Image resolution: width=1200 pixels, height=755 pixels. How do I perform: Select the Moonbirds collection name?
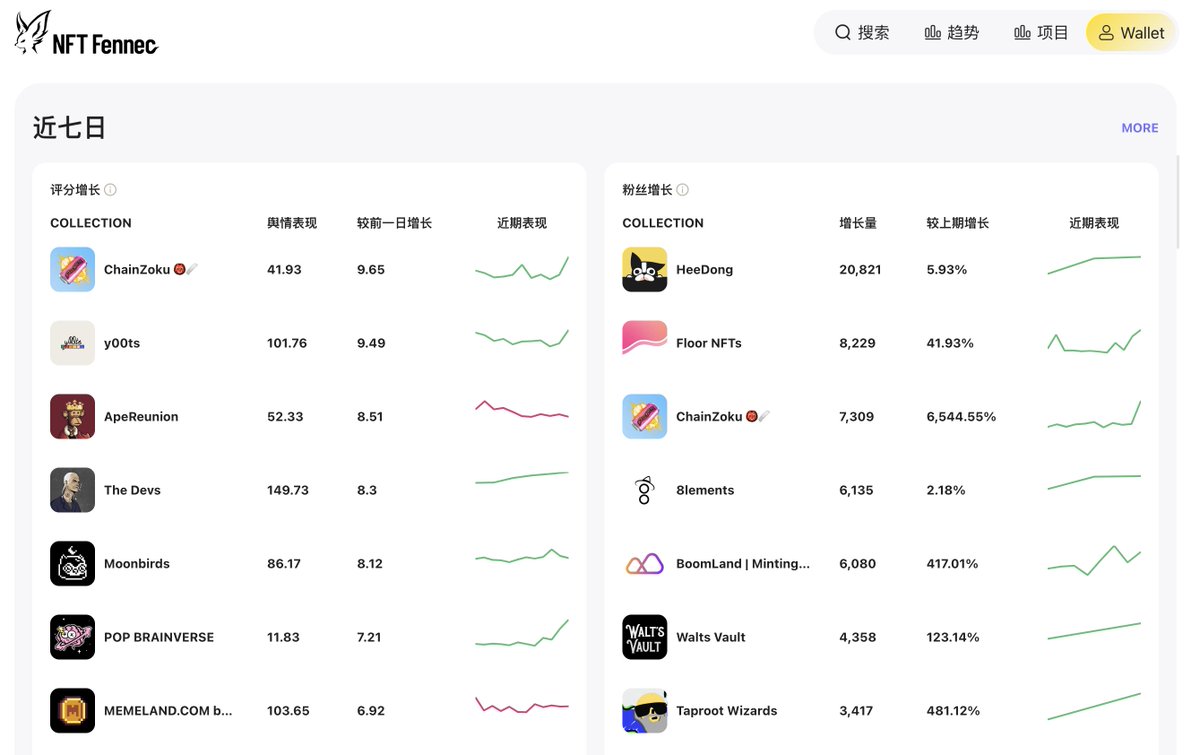click(x=137, y=564)
